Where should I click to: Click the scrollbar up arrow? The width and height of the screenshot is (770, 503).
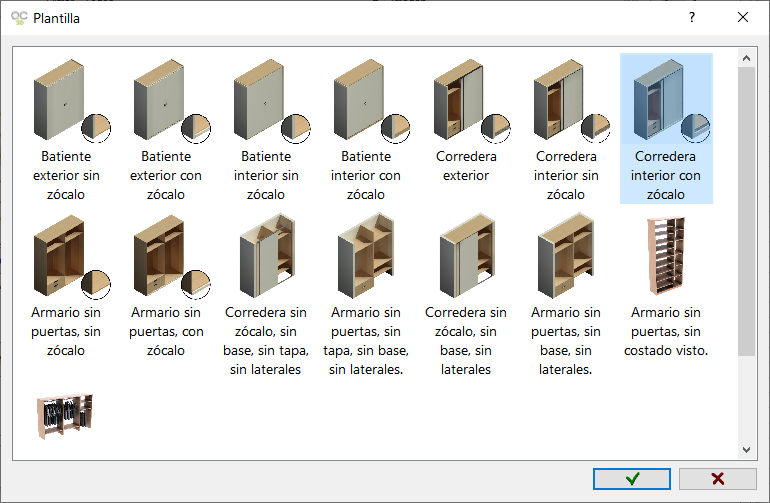click(x=746, y=58)
